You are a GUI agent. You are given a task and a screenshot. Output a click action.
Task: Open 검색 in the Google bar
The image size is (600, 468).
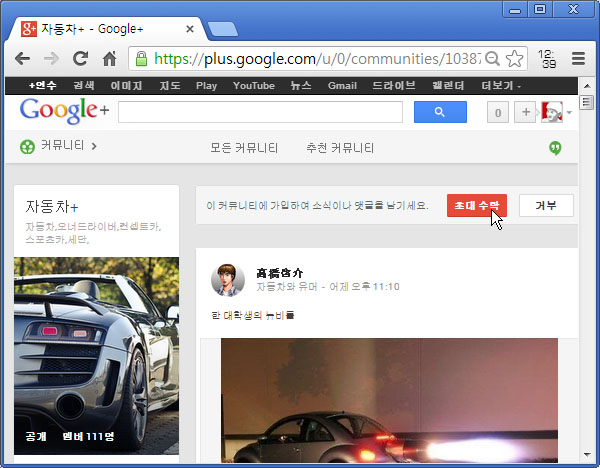tap(84, 86)
